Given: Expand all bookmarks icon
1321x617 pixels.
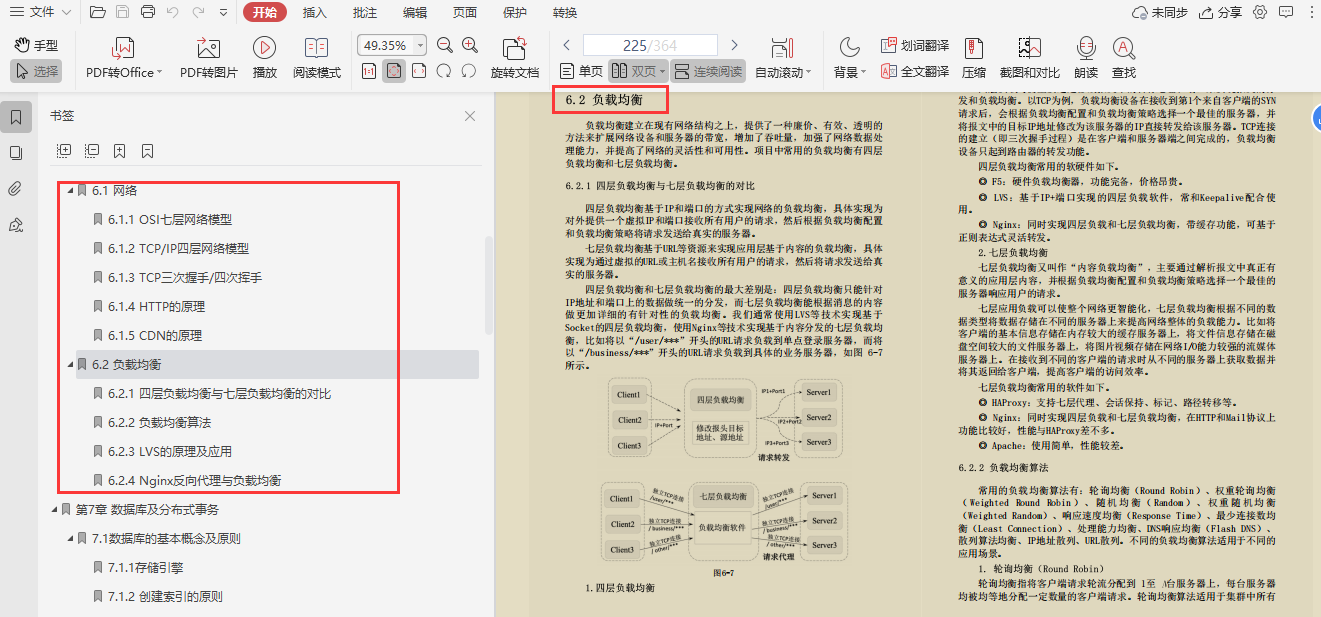Looking at the screenshot, I should tap(64, 151).
